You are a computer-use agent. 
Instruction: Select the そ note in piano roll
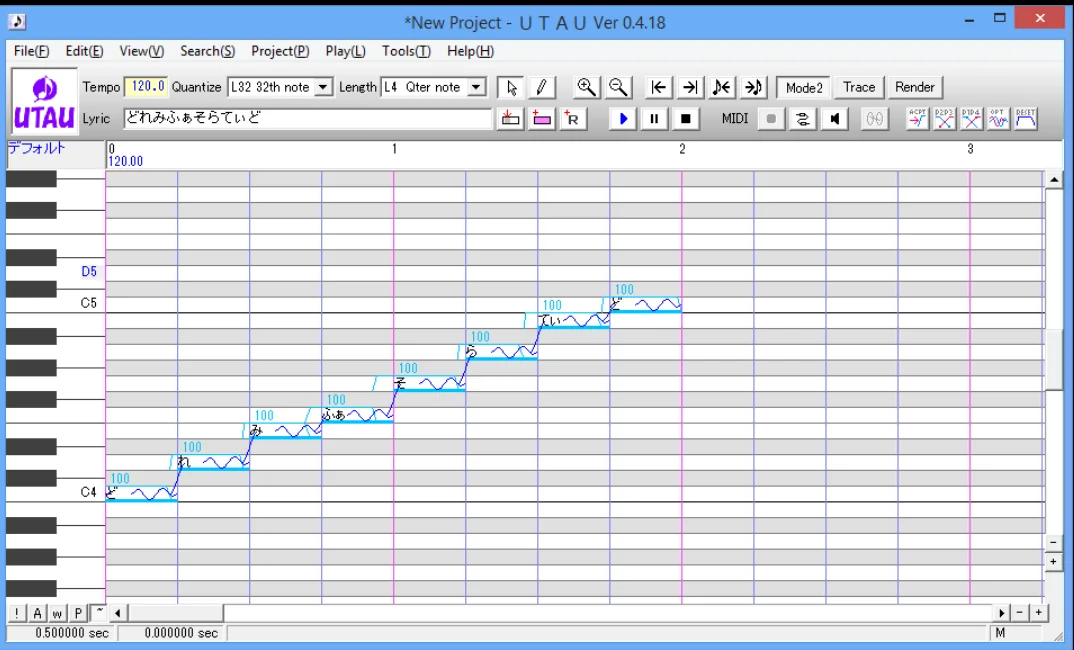429,384
